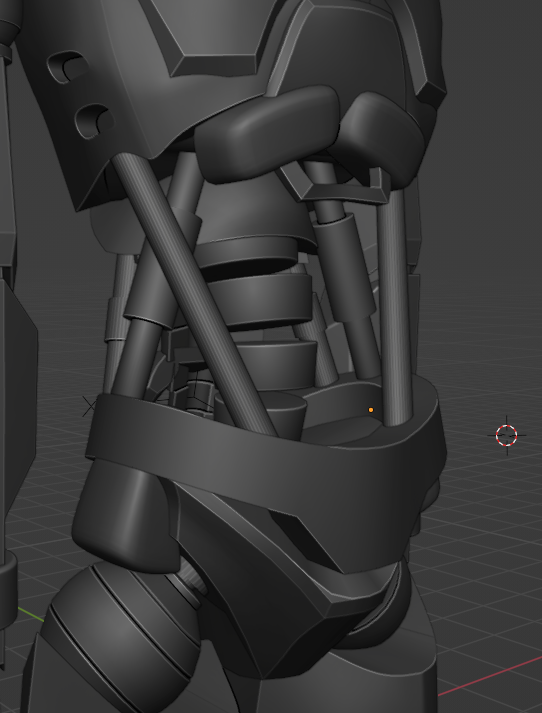Click the orange object origin dot
Viewport: 542px width, 713px height.
371,410
